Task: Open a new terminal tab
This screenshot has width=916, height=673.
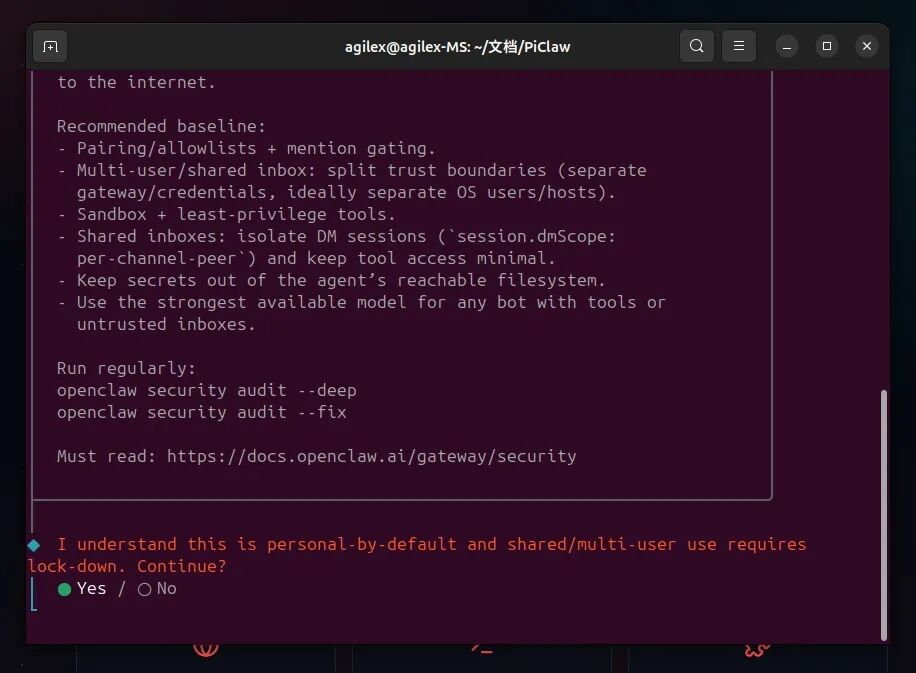Action: [x=50, y=46]
